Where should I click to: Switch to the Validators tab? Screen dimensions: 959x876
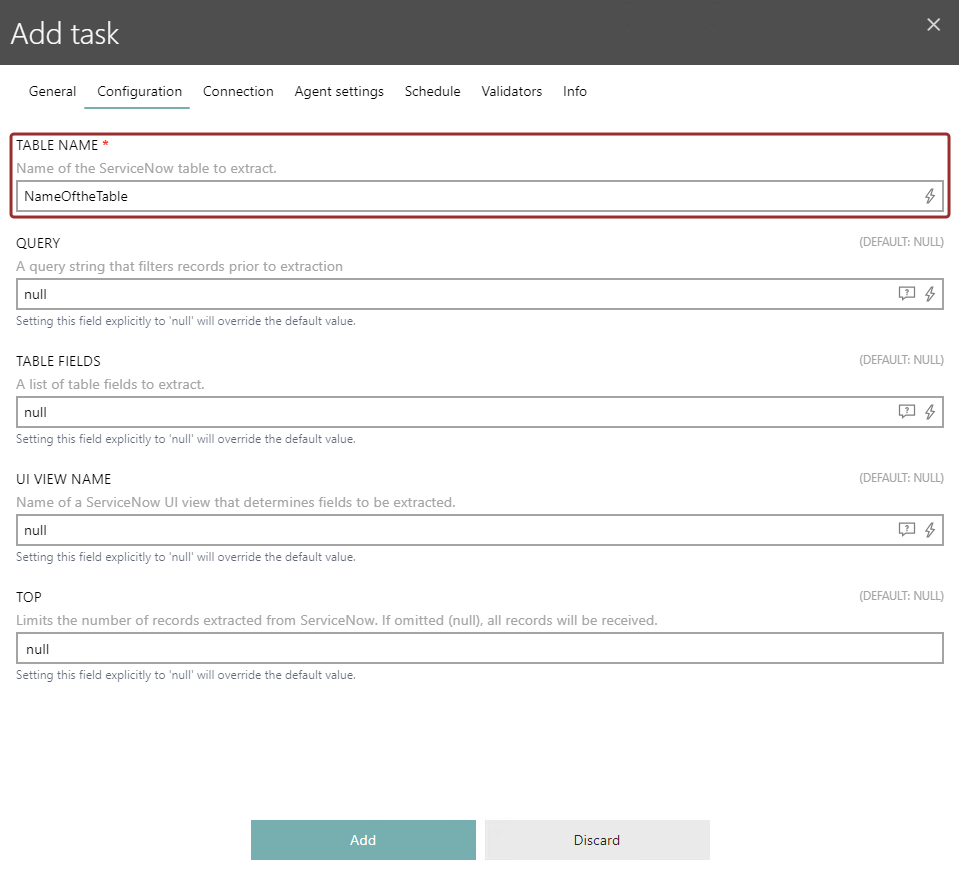pos(511,91)
